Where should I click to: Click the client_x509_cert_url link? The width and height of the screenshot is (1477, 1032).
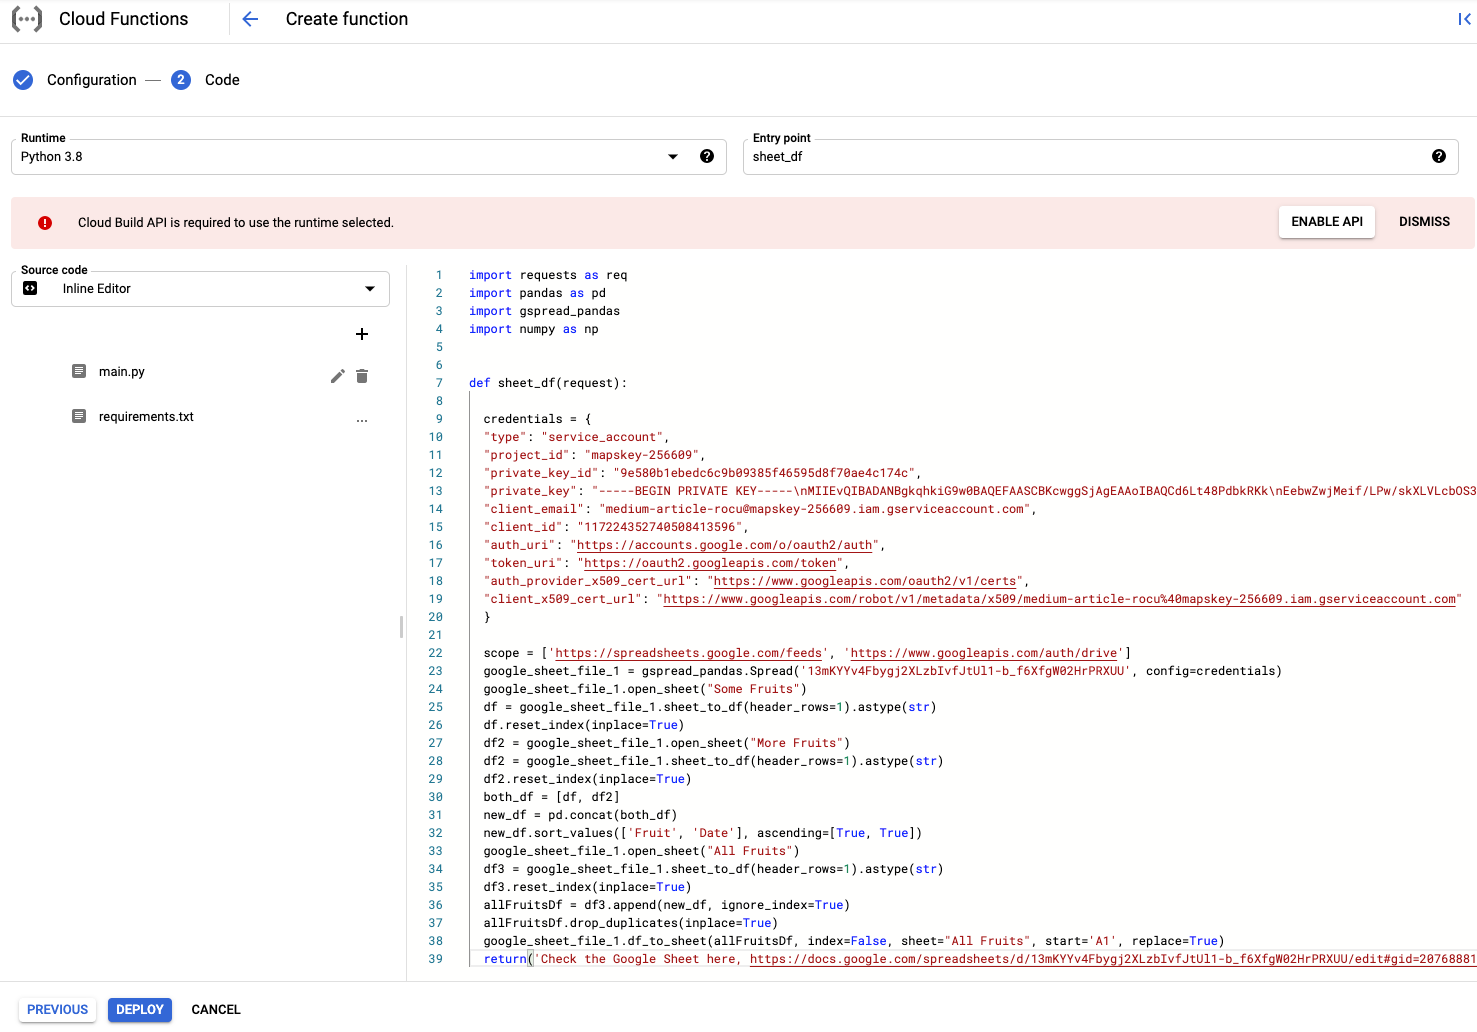[x=1060, y=599]
